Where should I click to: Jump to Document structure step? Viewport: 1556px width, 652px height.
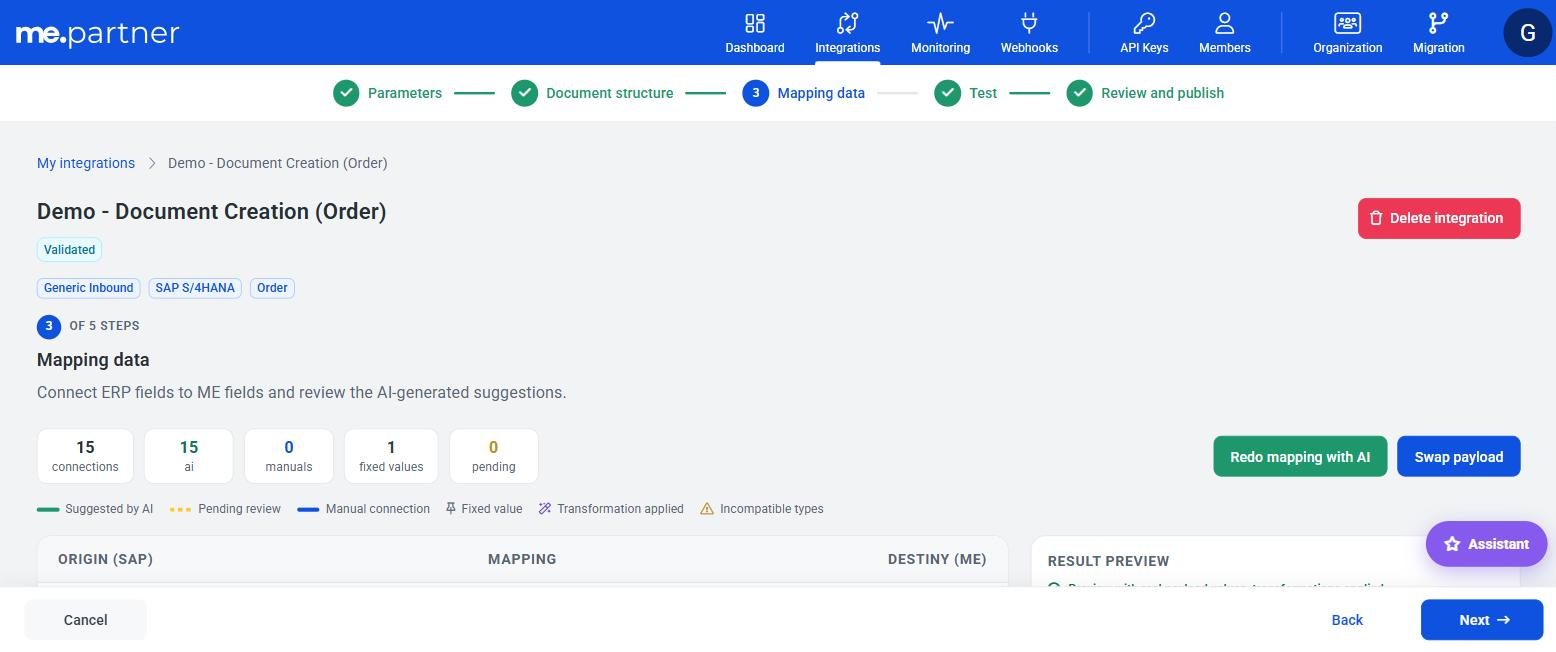592,93
